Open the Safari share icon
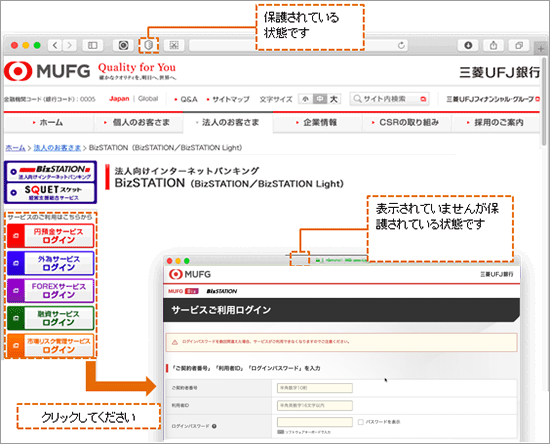This screenshot has height=444, width=550. click(494, 45)
